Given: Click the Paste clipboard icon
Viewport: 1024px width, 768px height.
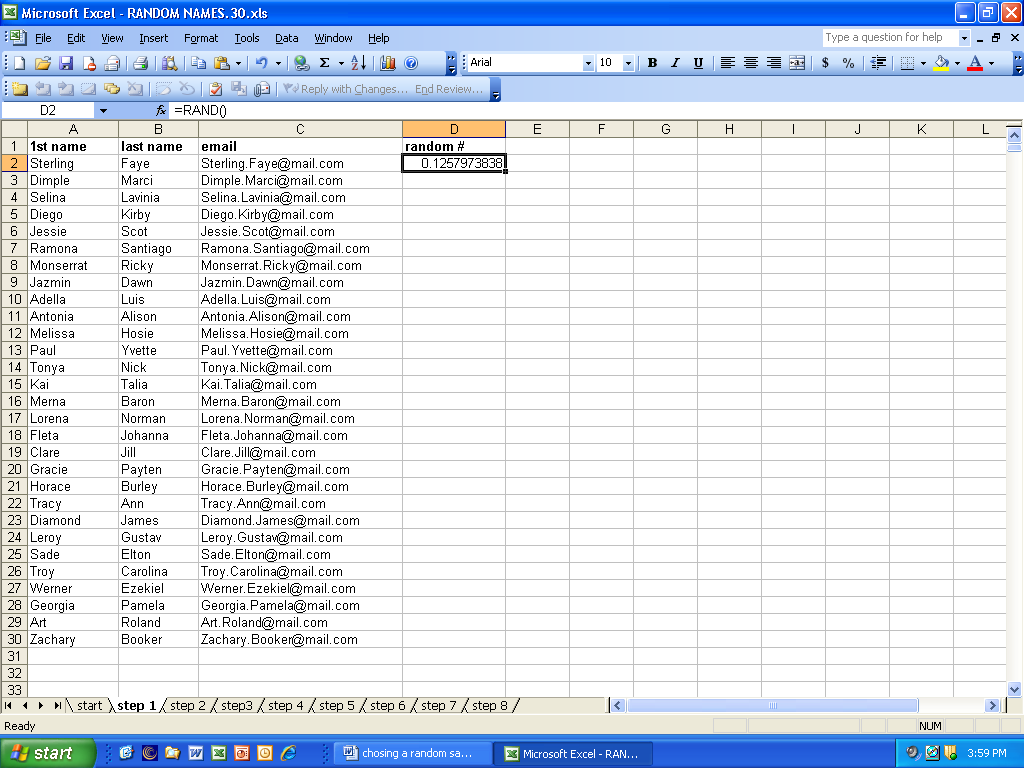Looking at the screenshot, I should 222,63.
